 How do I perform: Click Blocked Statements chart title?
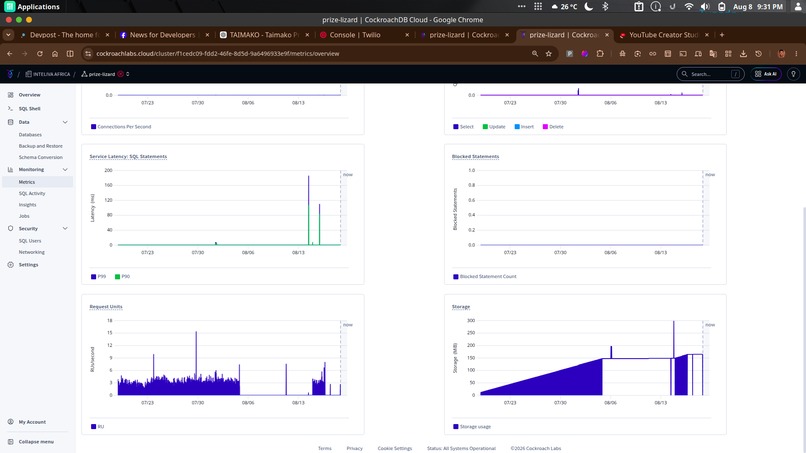(x=475, y=156)
